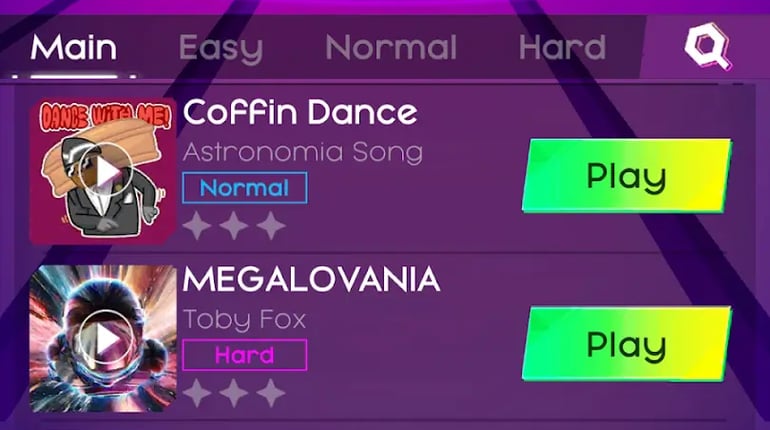Image resolution: width=770 pixels, height=430 pixels.
Task: Switch to the Main tab
Action: point(73,47)
